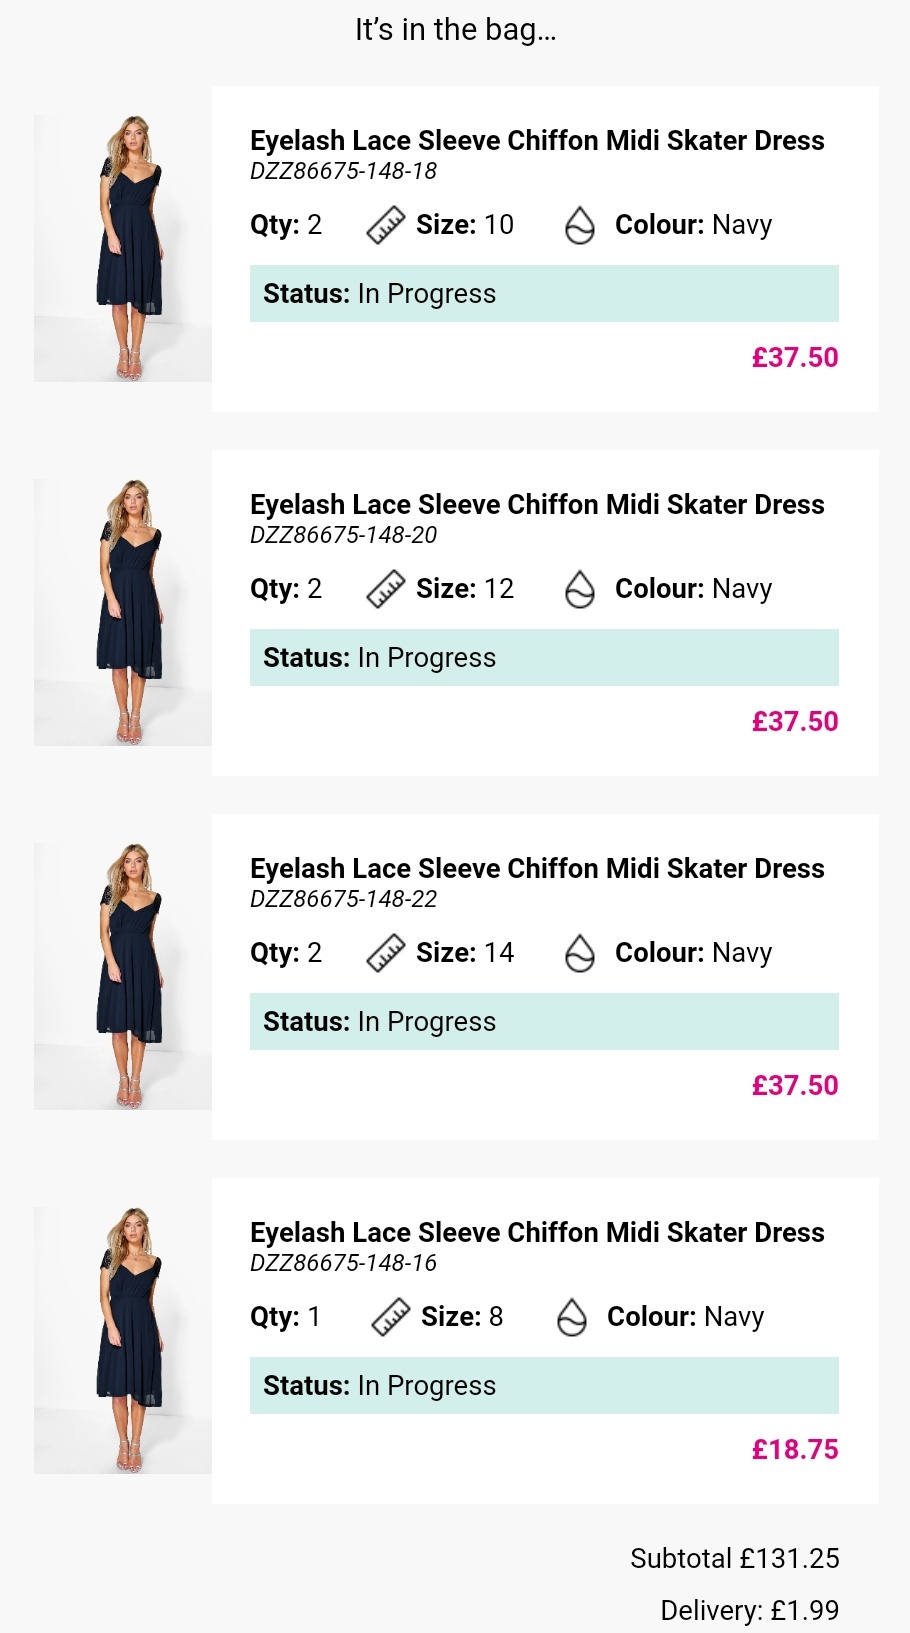This screenshot has height=1633, width=910.
Task: Click the ruler size icon for size 12 dress
Action: (385, 589)
